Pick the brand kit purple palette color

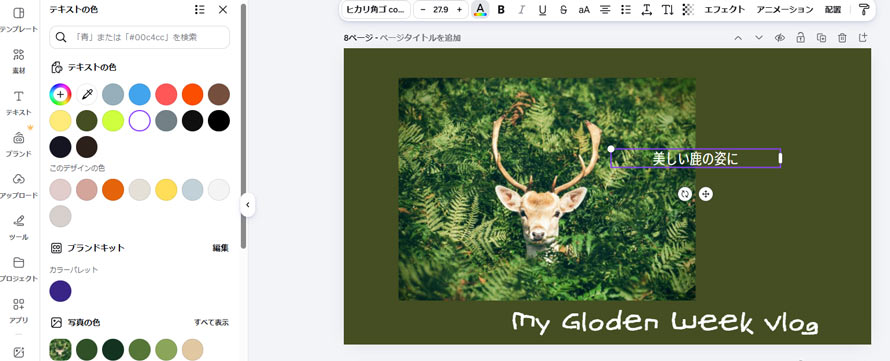point(60,291)
